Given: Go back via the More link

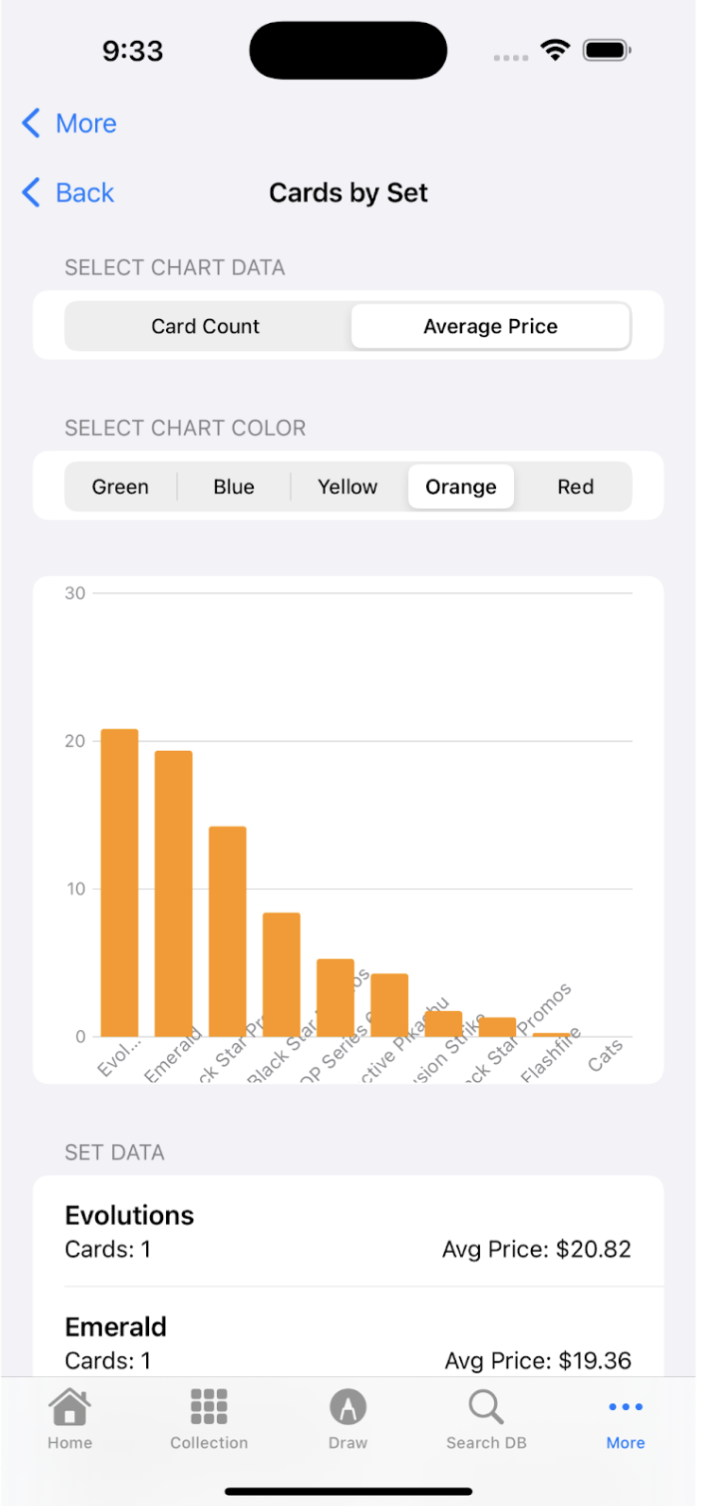Looking at the screenshot, I should (85, 124).
